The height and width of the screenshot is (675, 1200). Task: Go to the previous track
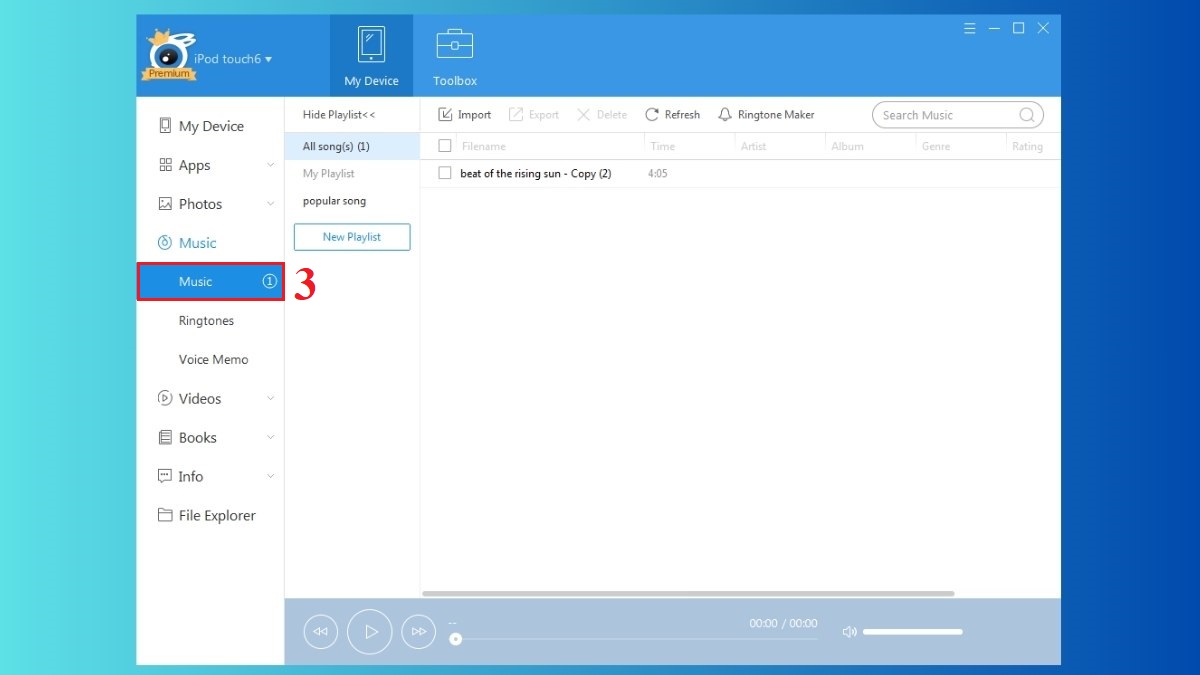(x=320, y=632)
